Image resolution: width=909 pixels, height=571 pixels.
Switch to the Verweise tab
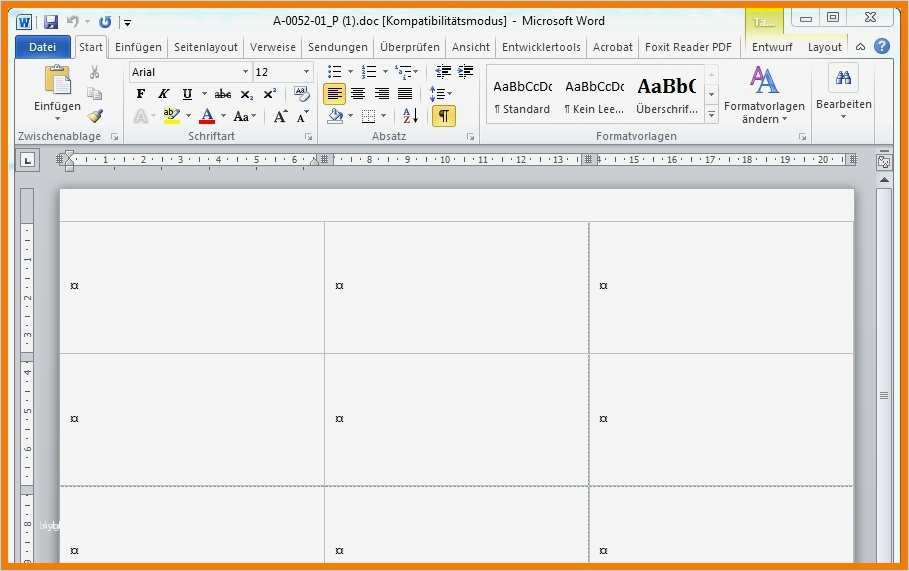tap(272, 47)
